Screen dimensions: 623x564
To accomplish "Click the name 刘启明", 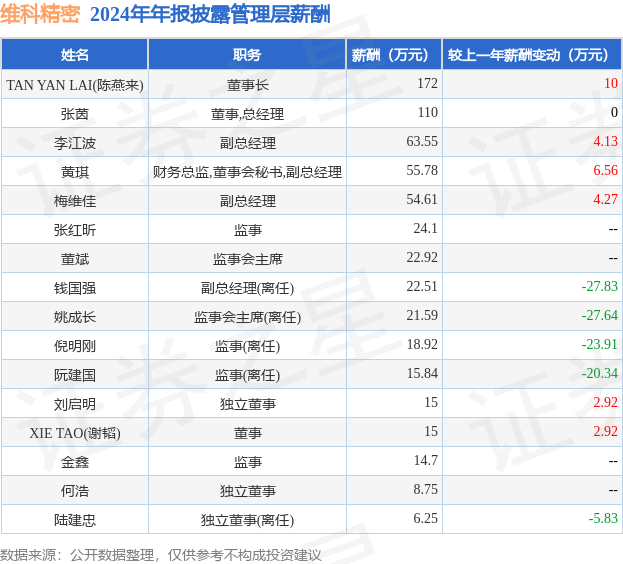I will (75, 404).
